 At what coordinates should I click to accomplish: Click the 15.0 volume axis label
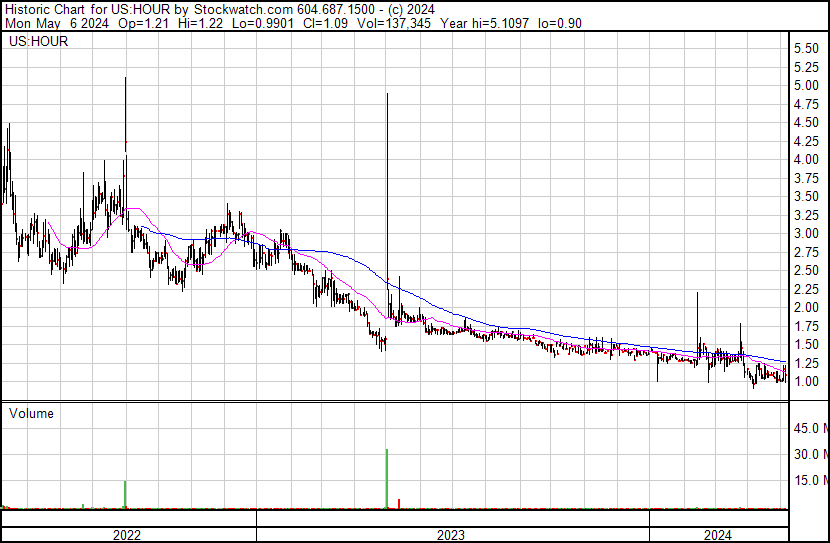coord(809,481)
